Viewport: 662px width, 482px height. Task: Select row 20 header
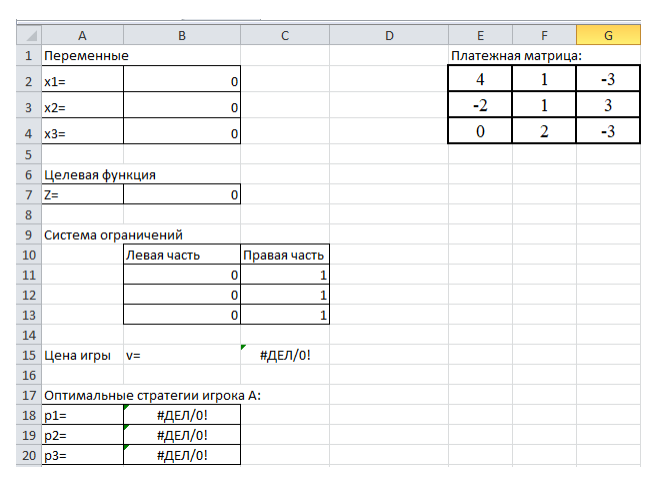[29, 455]
